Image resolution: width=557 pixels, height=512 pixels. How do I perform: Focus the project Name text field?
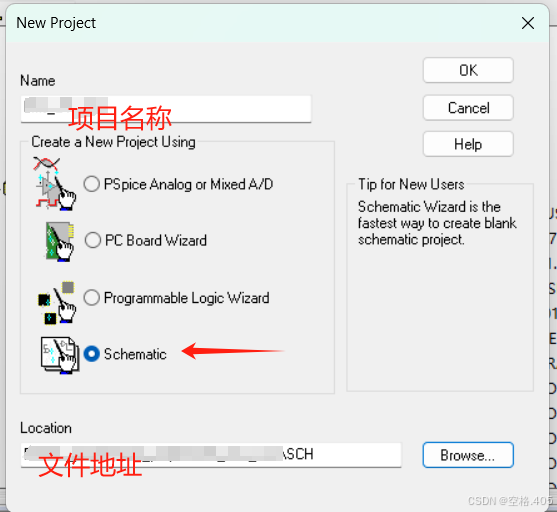tap(166, 109)
